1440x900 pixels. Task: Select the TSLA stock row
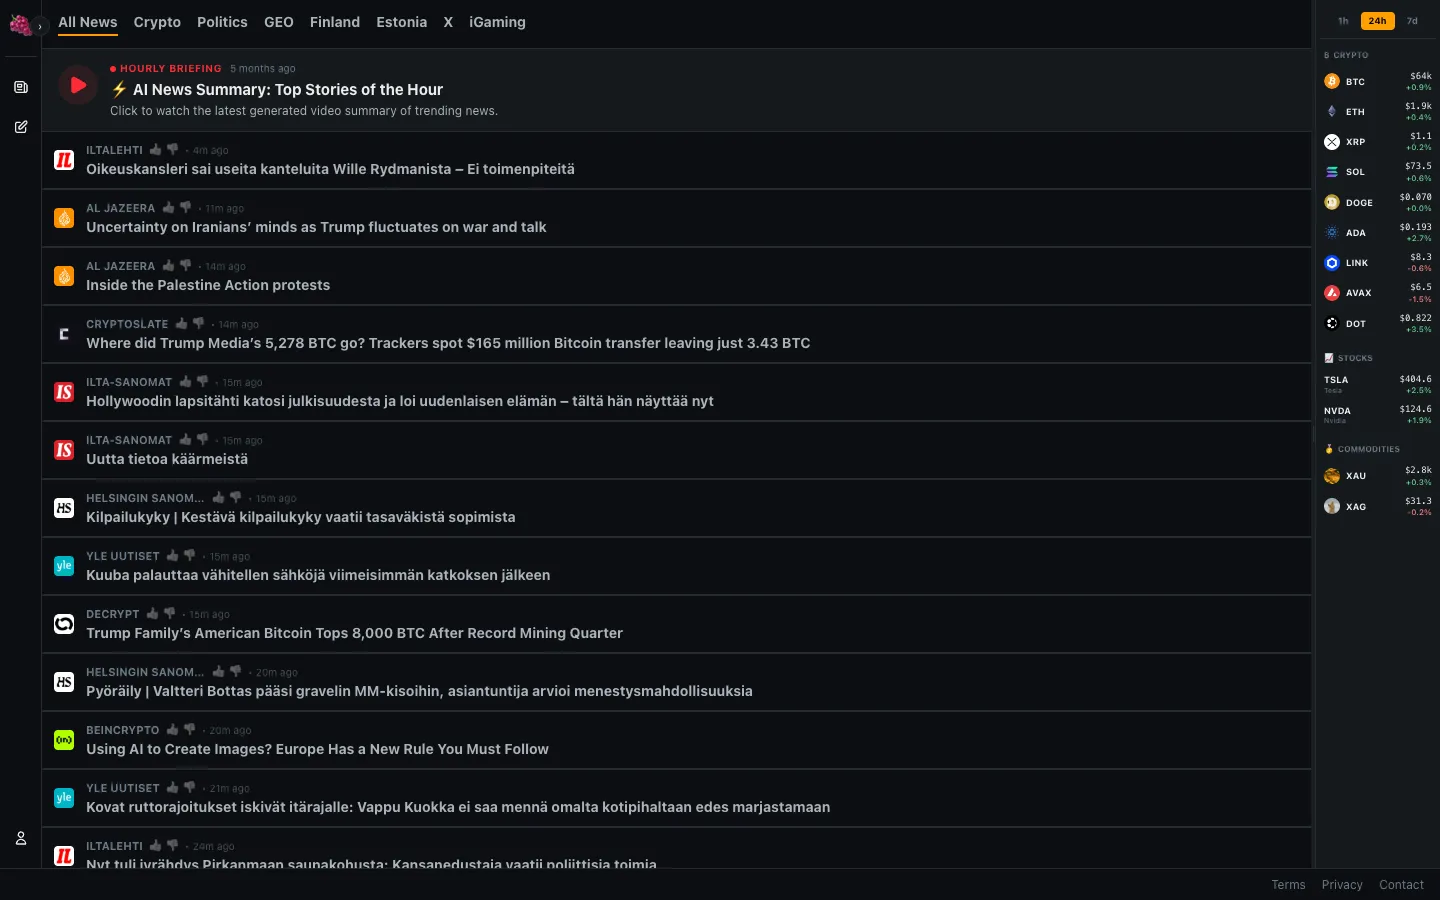[x=1378, y=384]
